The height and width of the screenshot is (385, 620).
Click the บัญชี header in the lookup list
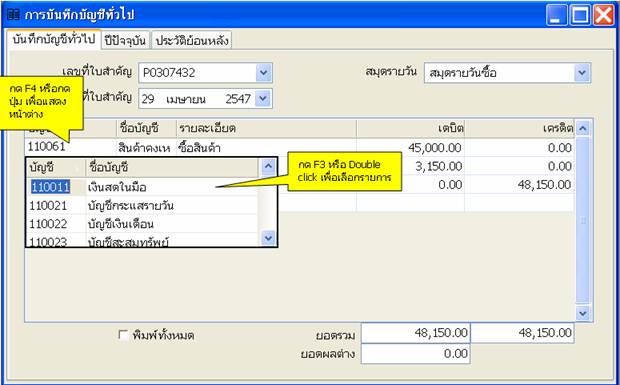point(56,167)
